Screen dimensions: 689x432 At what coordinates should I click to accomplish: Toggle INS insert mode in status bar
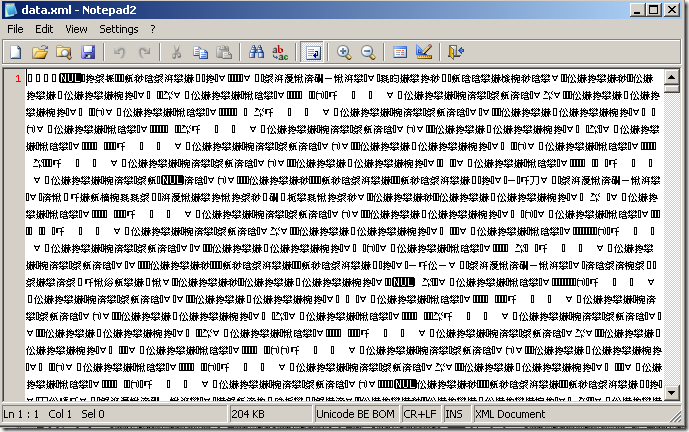[x=452, y=414]
